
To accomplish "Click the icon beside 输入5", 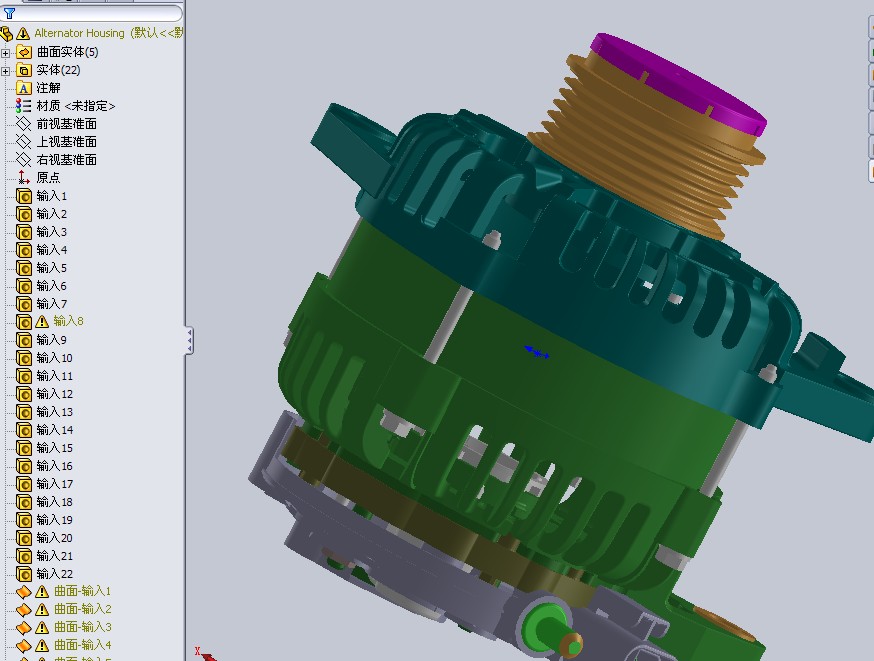I will (x=24, y=268).
